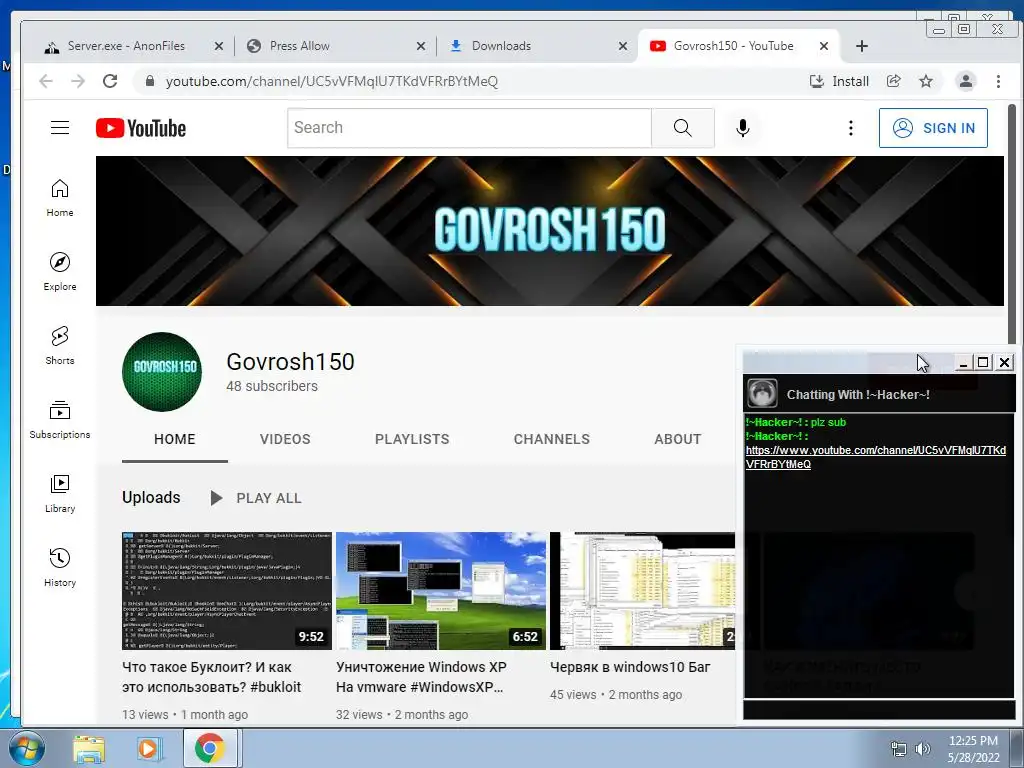Select the channel ABOUT tab

click(678, 440)
